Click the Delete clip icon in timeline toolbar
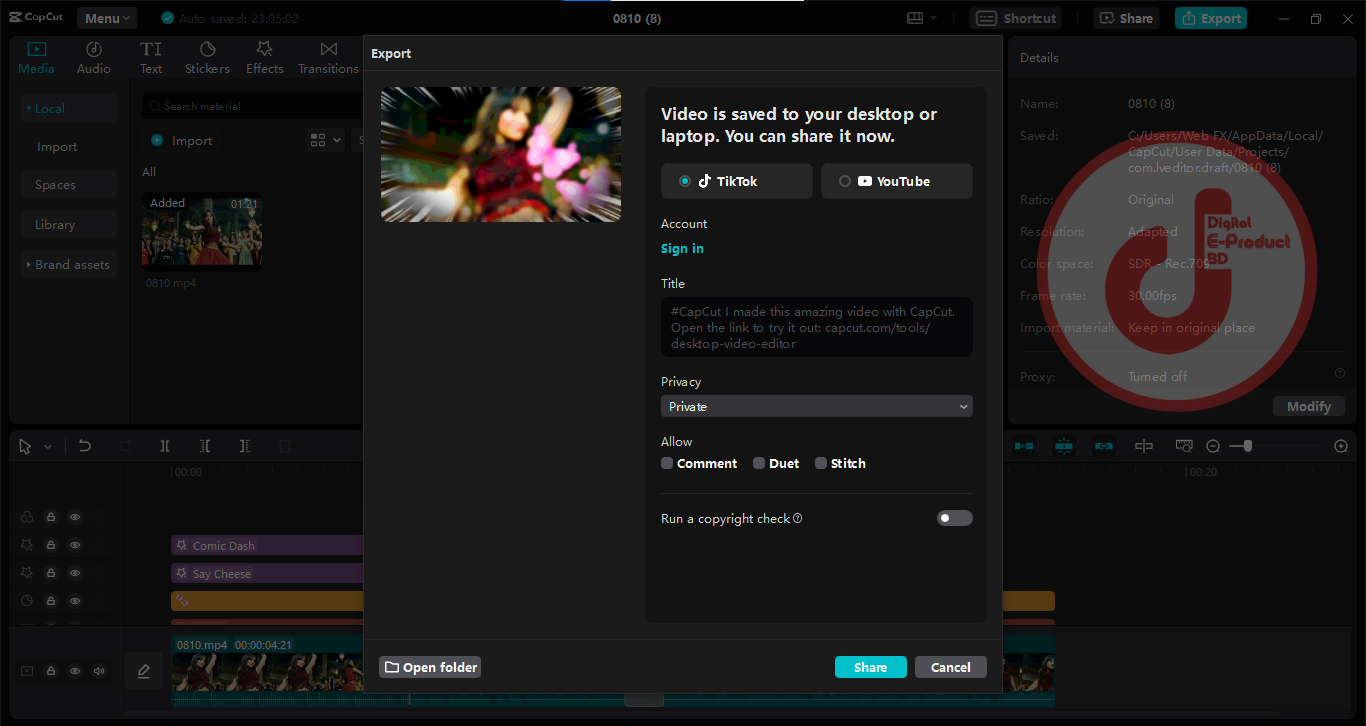The height and width of the screenshot is (726, 1366). coord(285,446)
